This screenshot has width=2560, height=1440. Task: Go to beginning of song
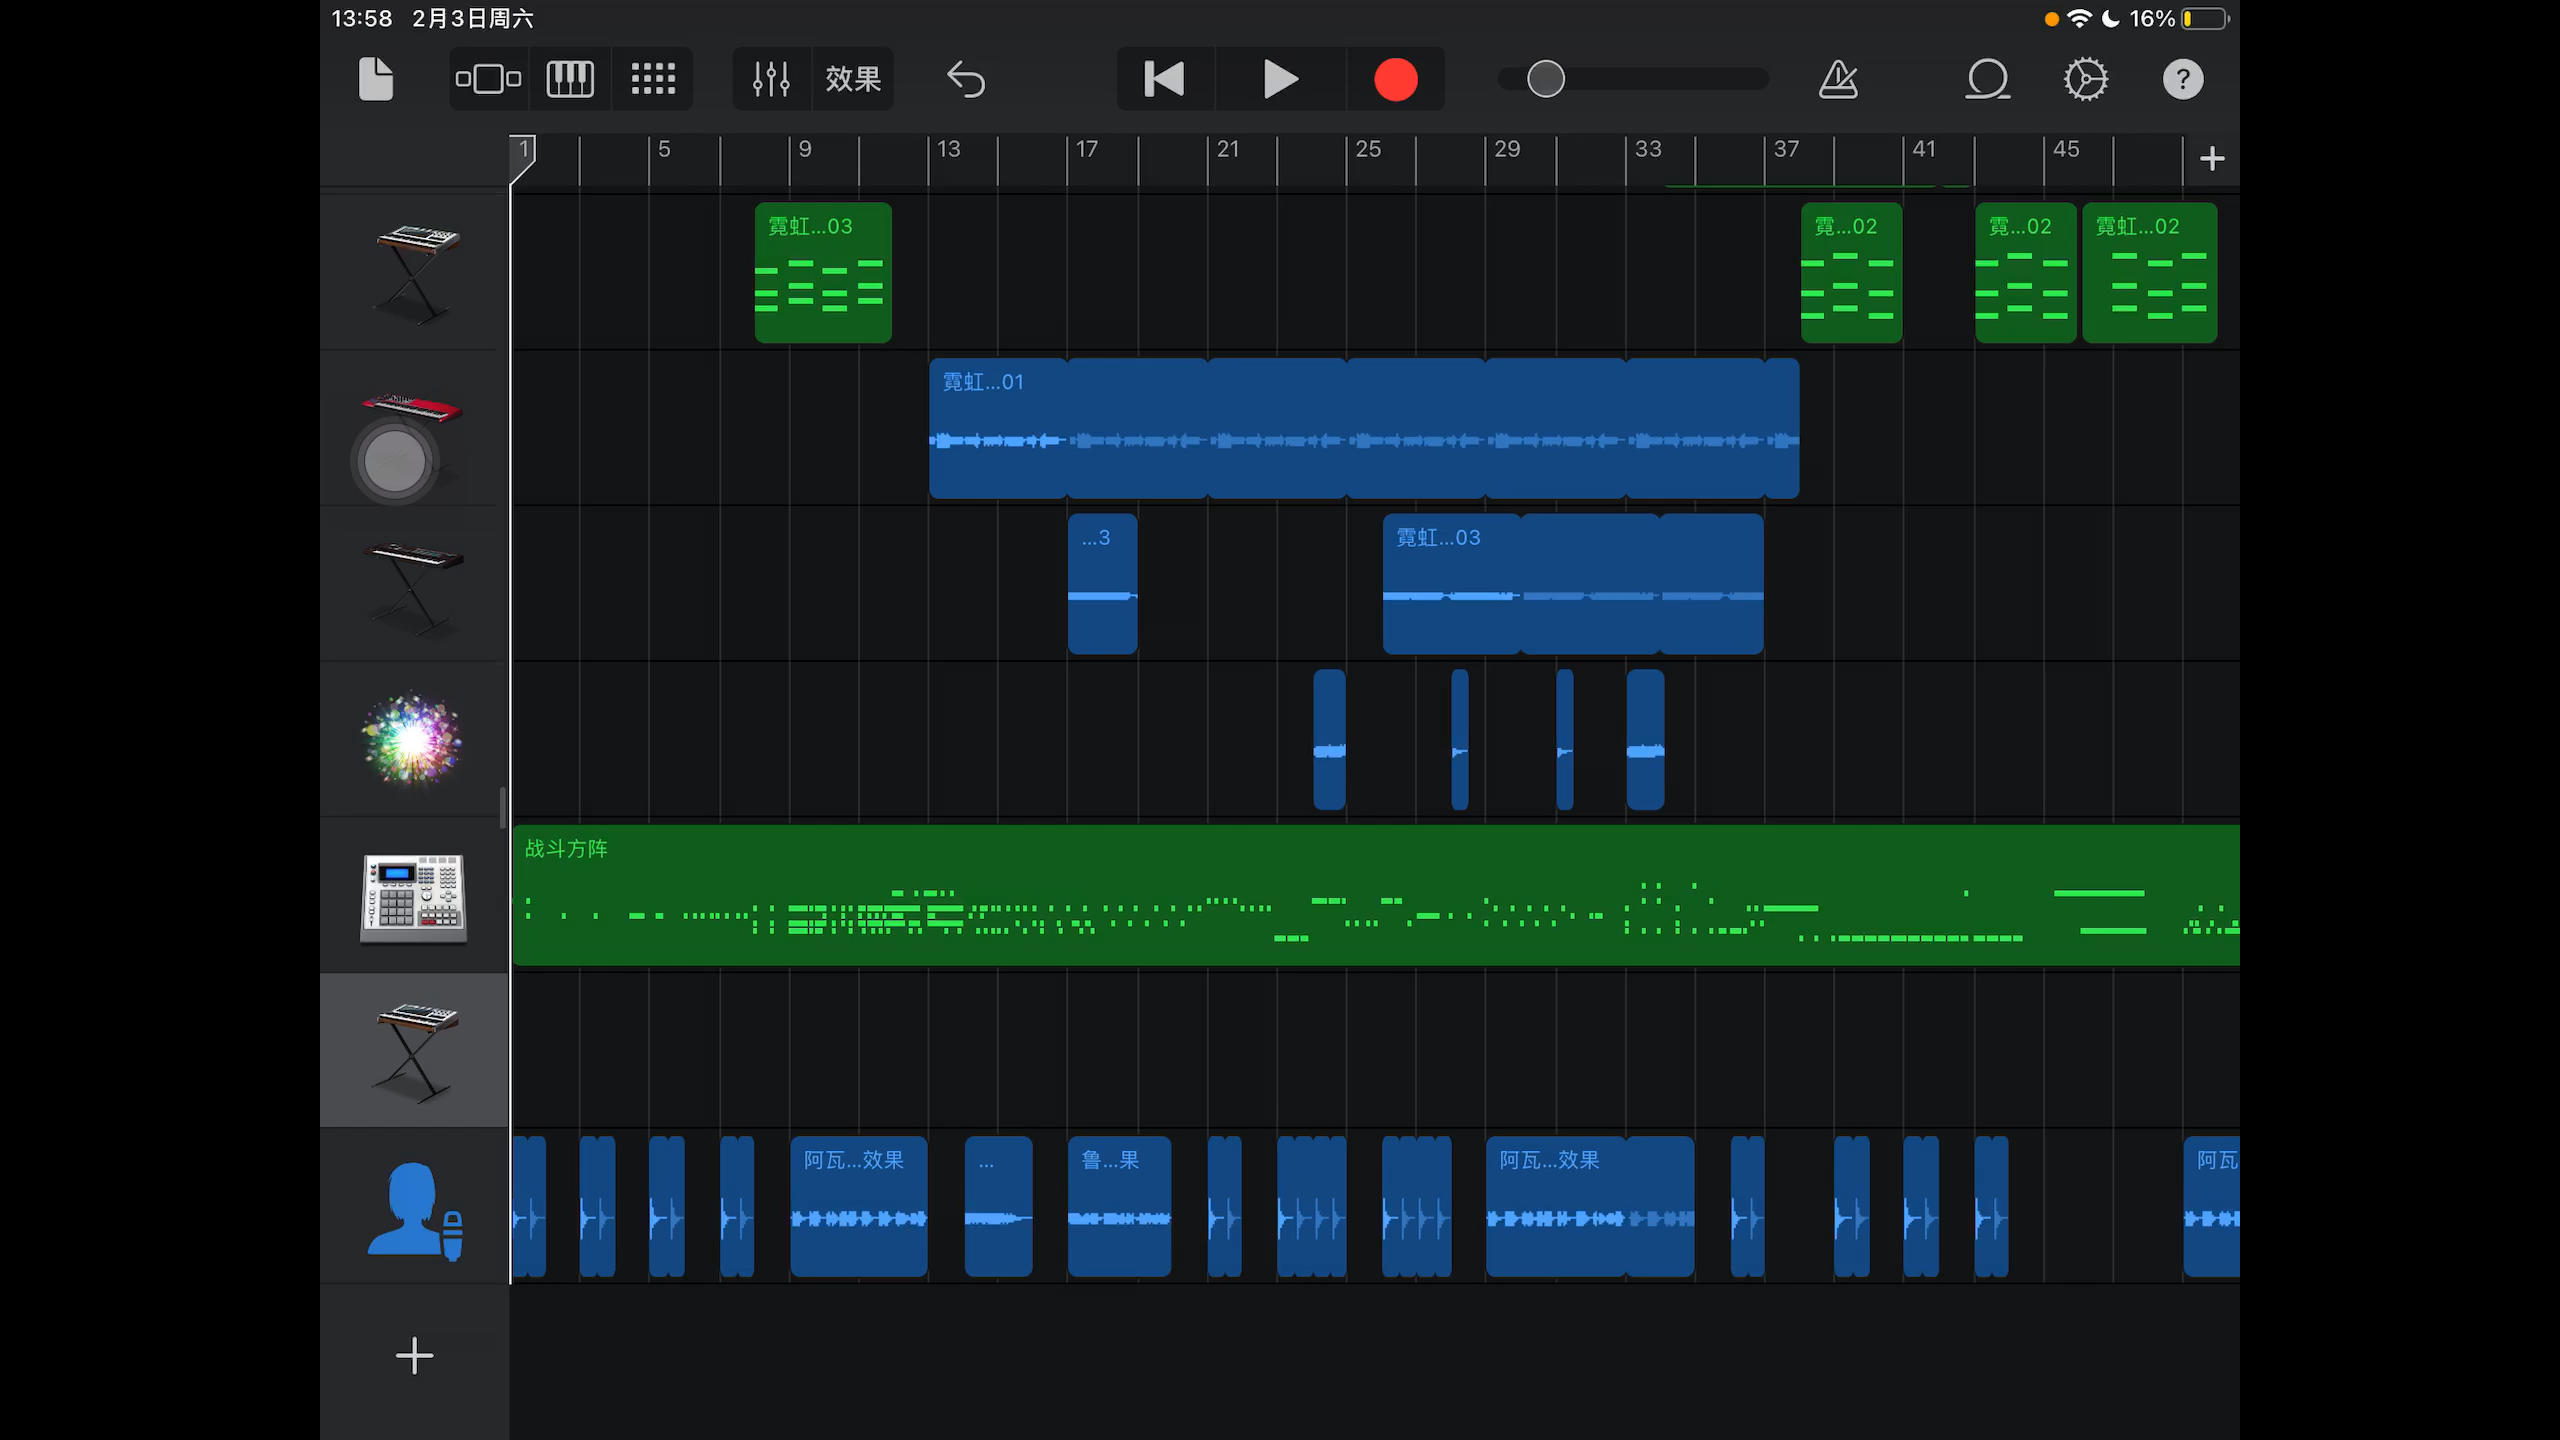click(1164, 79)
